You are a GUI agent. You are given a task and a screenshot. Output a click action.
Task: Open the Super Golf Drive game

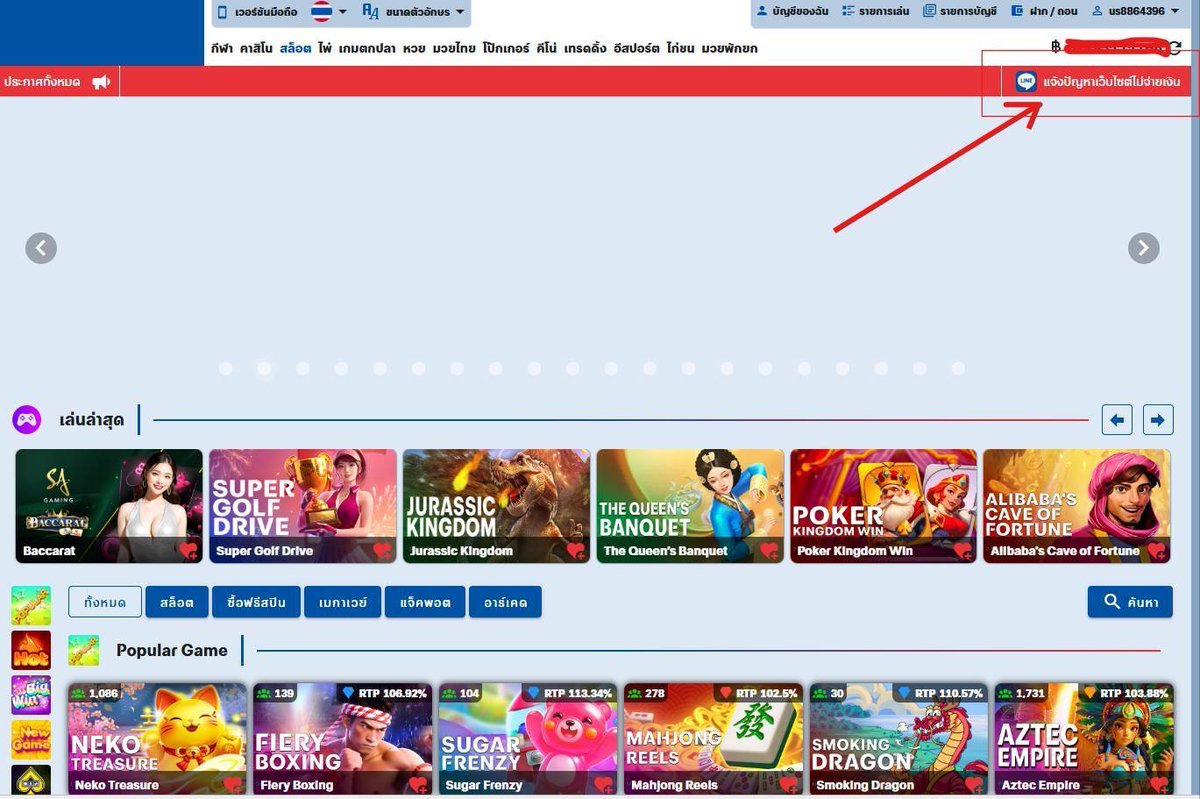coord(303,506)
